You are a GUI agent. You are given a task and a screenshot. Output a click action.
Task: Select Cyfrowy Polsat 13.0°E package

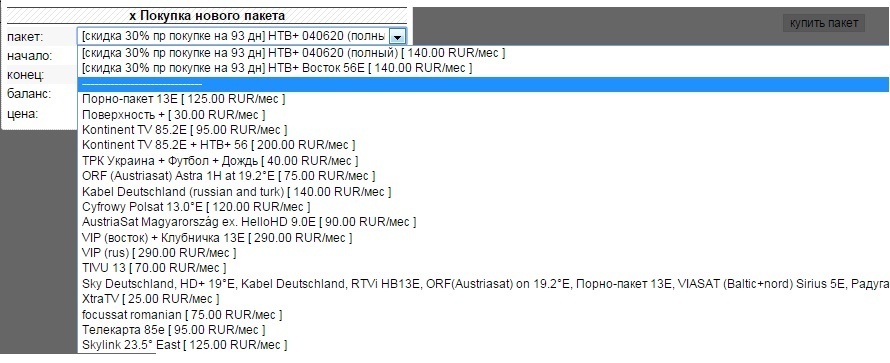tap(482, 207)
